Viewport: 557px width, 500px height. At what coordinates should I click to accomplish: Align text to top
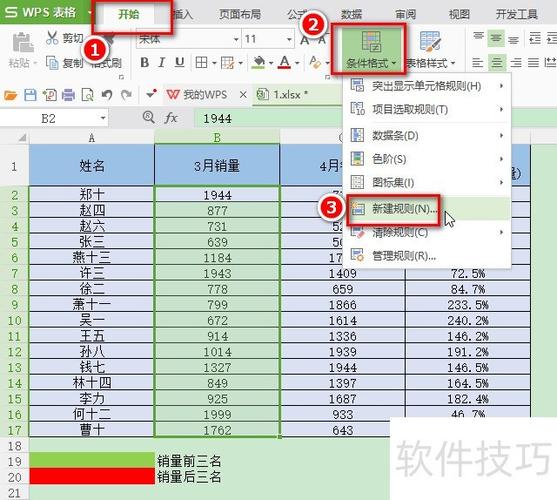[x=478, y=38]
